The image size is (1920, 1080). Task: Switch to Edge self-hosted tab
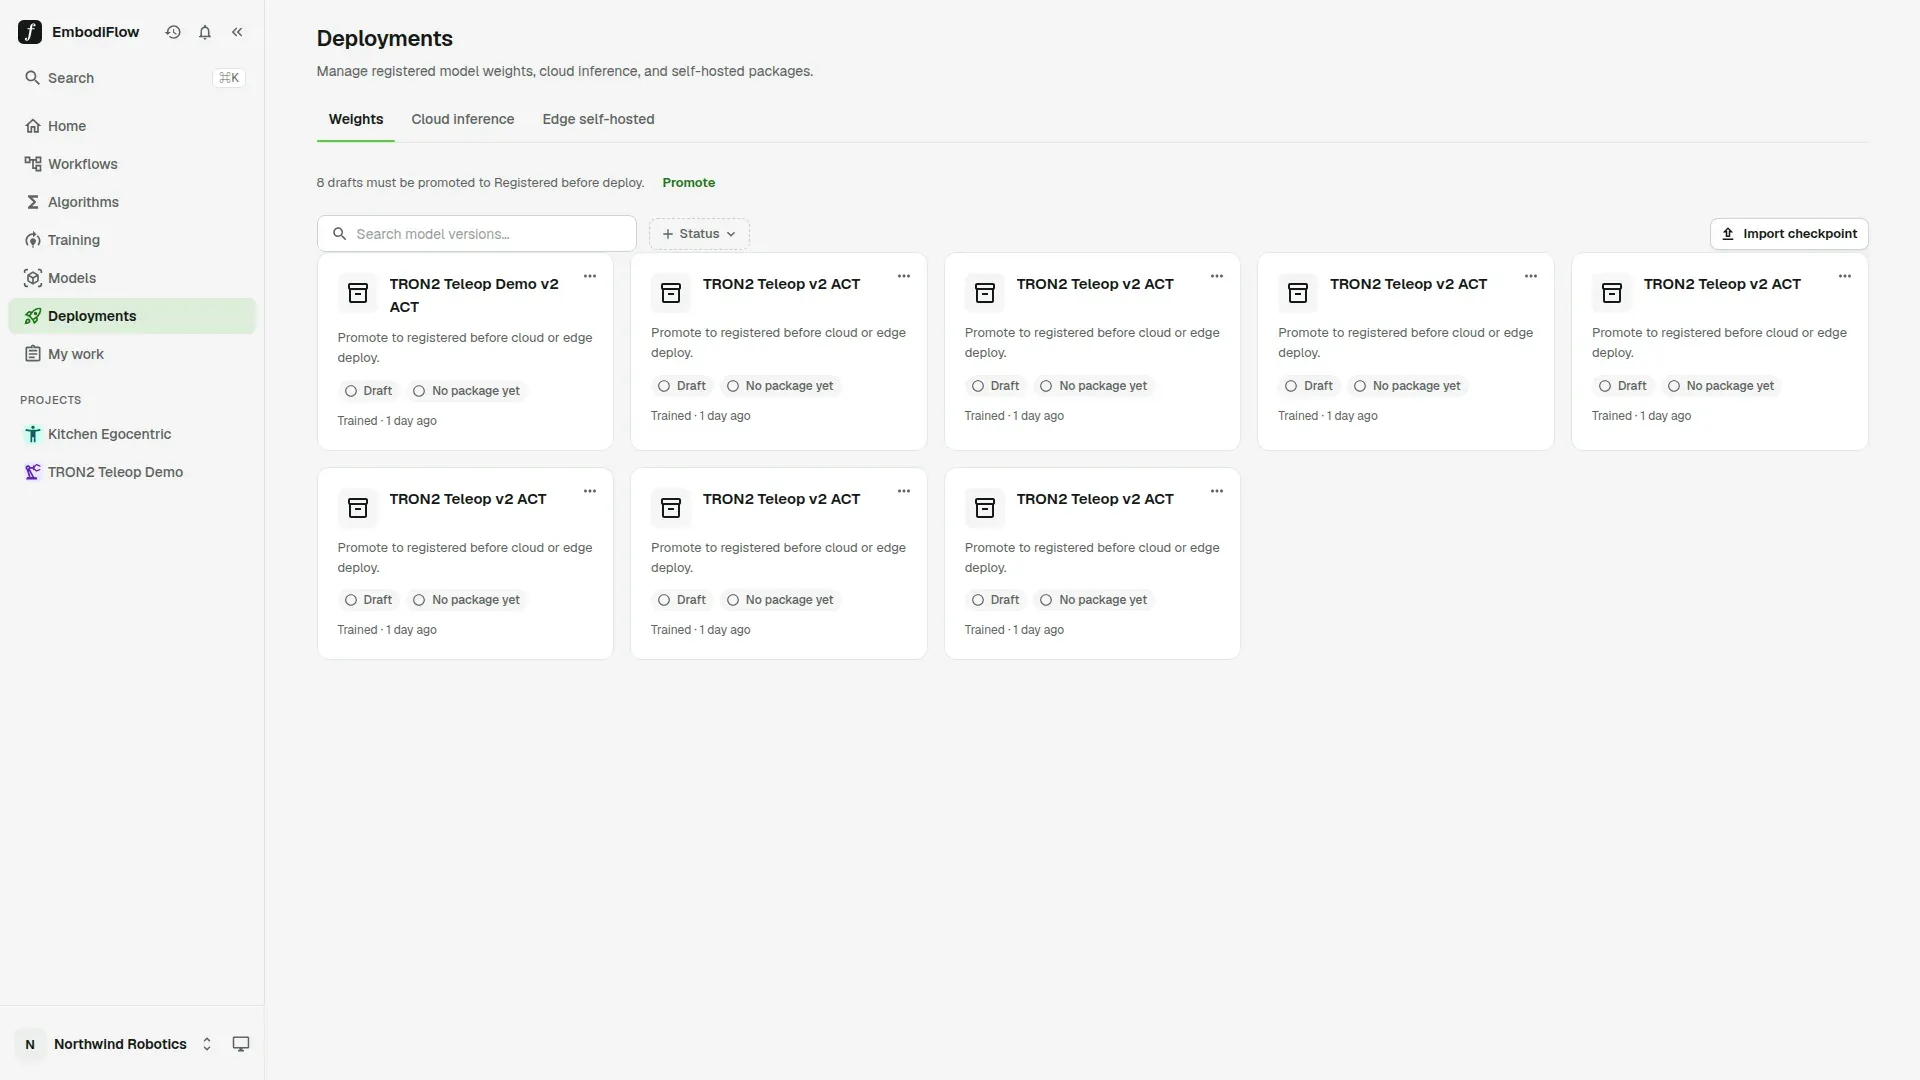pyautogui.click(x=598, y=119)
